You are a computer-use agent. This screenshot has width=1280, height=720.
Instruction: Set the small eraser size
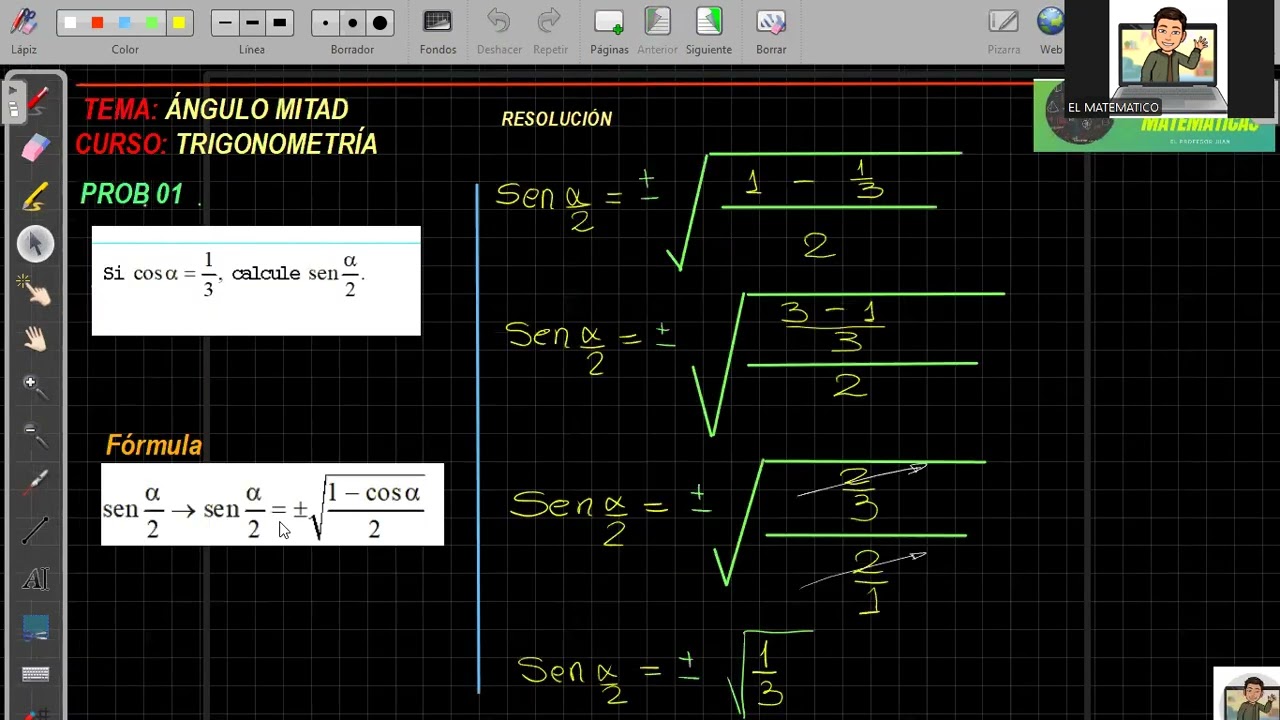click(x=325, y=23)
